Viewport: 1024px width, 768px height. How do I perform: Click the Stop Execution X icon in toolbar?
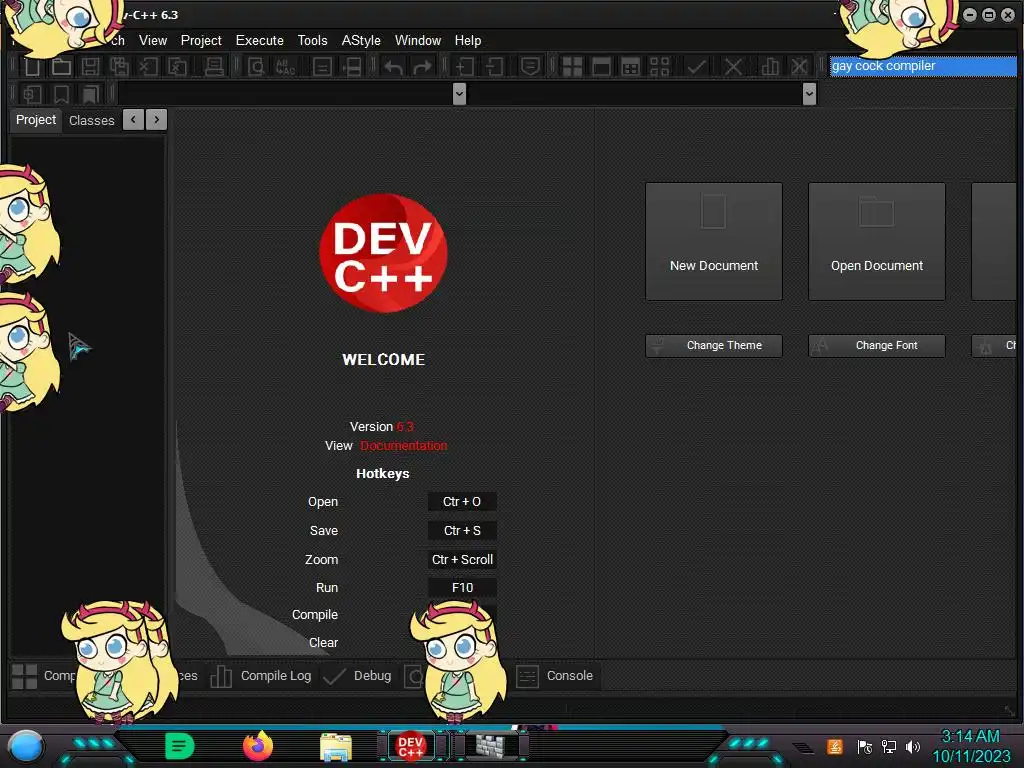(733, 67)
